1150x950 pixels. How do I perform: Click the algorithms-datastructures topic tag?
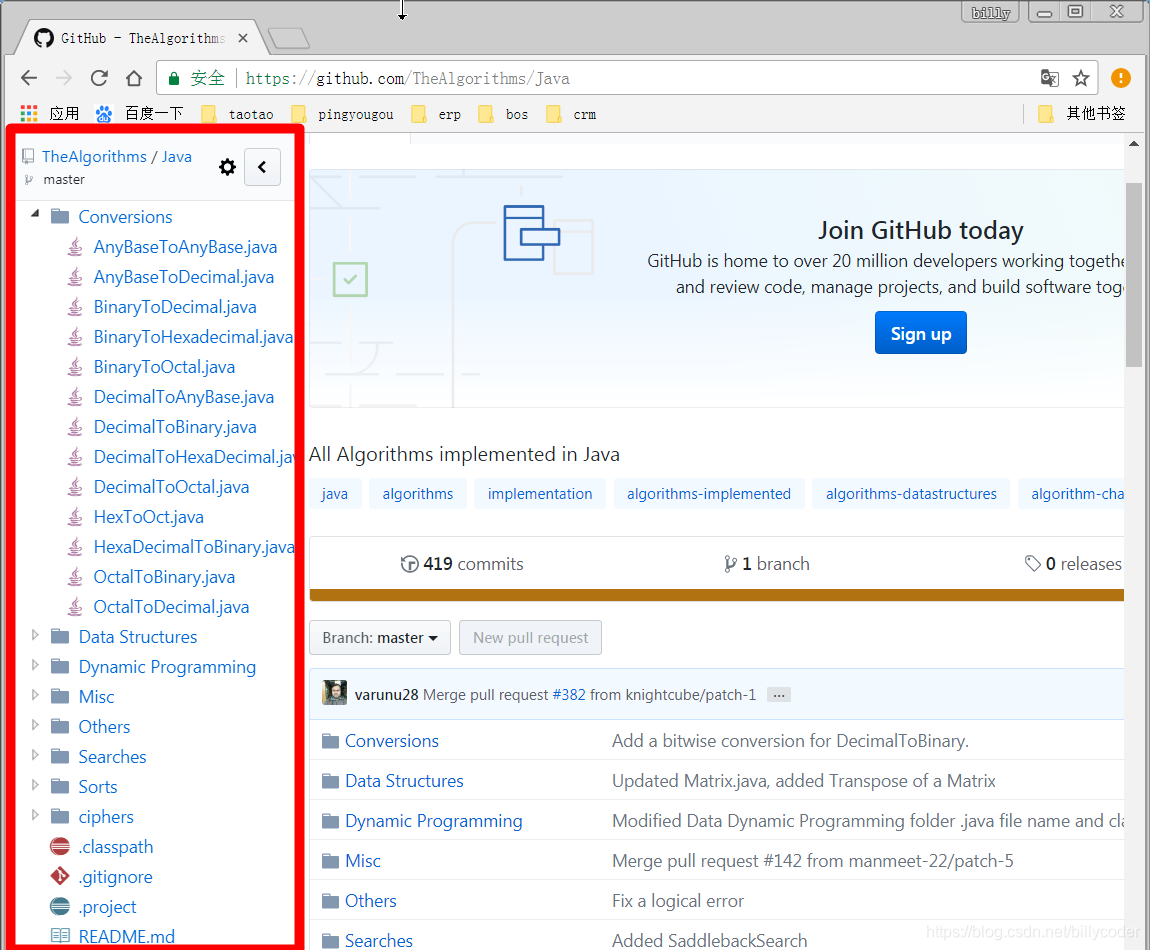point(911,494)
